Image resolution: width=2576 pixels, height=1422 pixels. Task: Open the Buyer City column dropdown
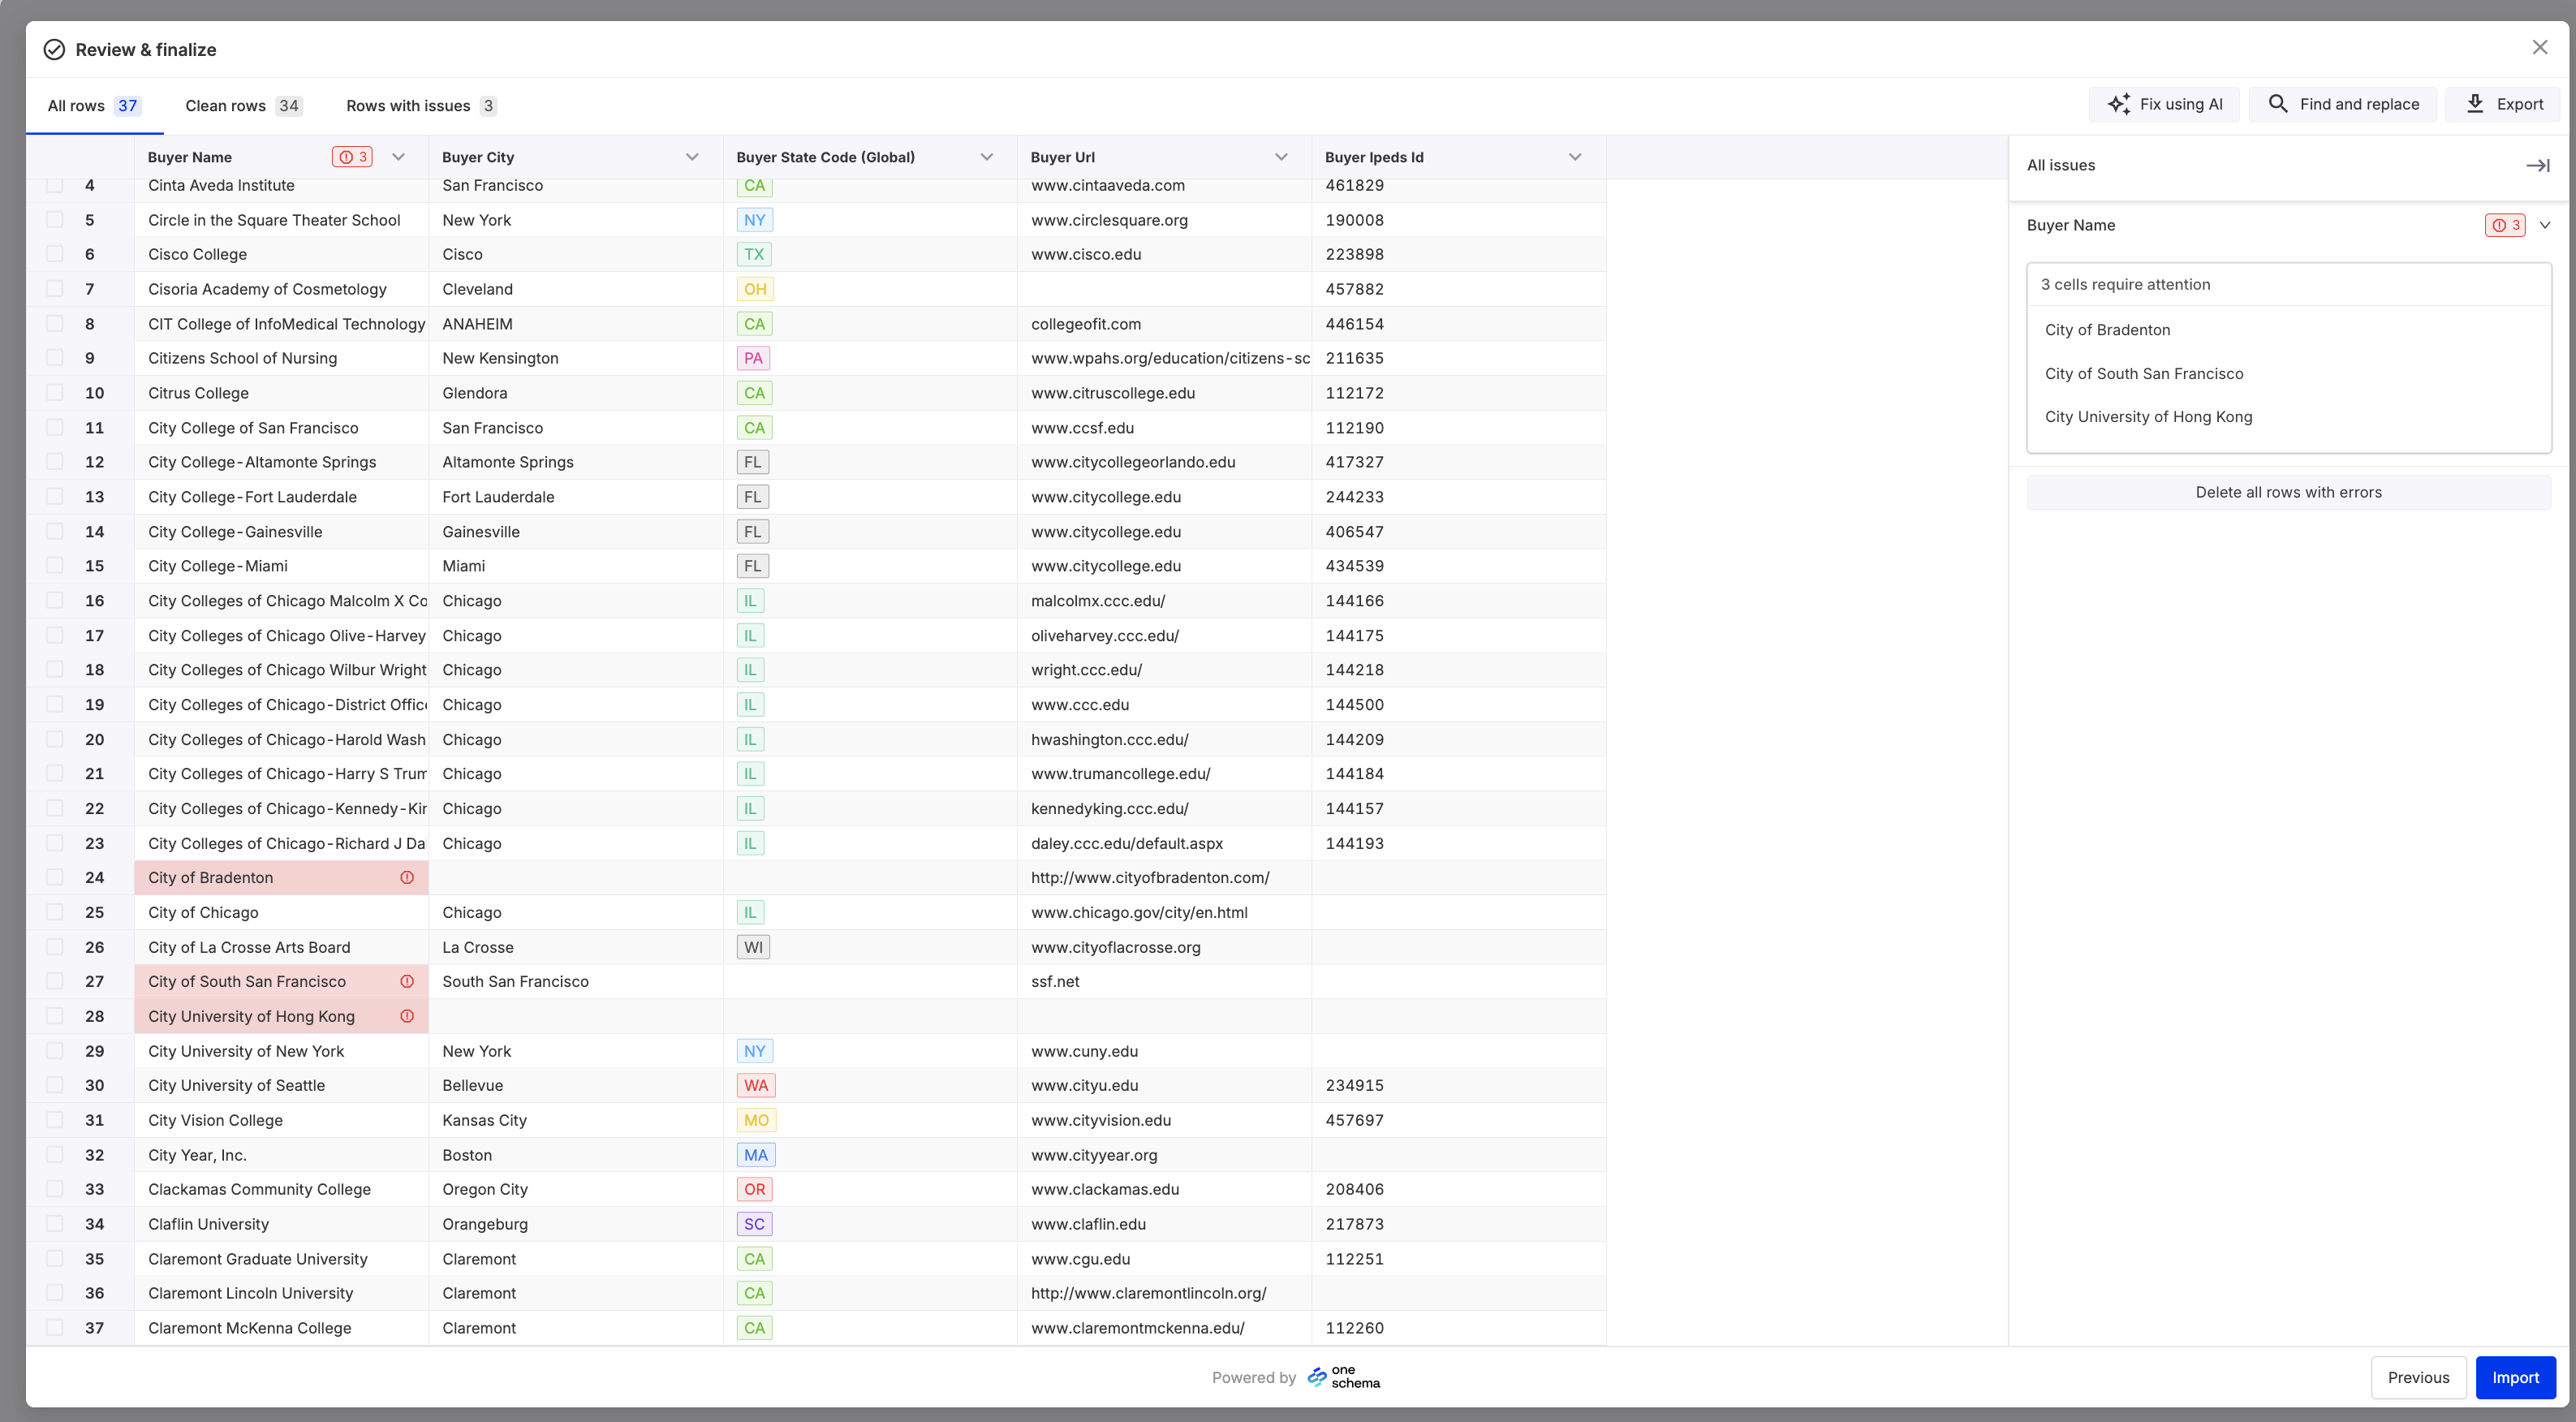[x=692, y=157]
